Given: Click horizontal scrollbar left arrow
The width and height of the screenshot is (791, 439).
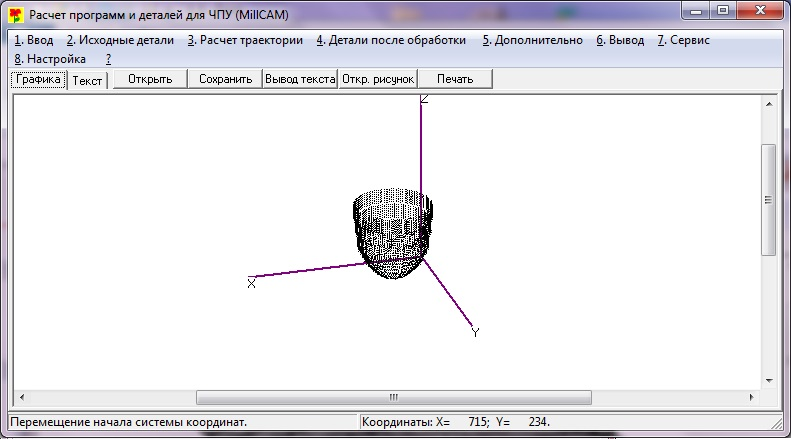Looking at the screenshot, I should pos(22,398).
